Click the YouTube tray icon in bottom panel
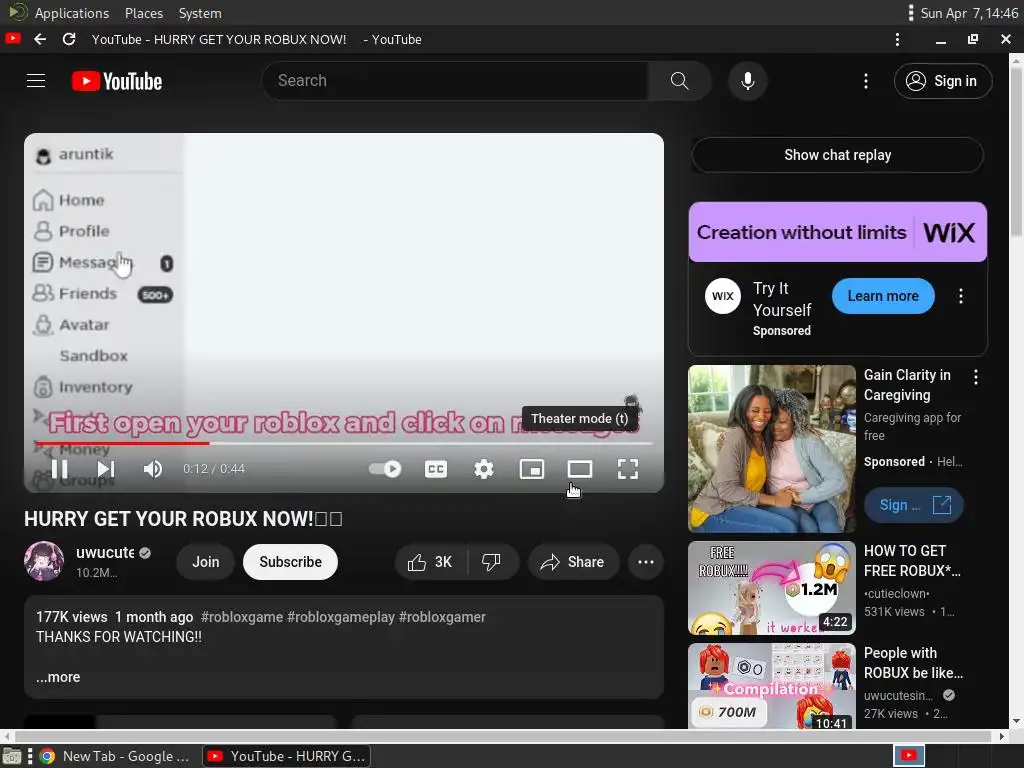This screenshot has width=1024, height=768. 908,756
